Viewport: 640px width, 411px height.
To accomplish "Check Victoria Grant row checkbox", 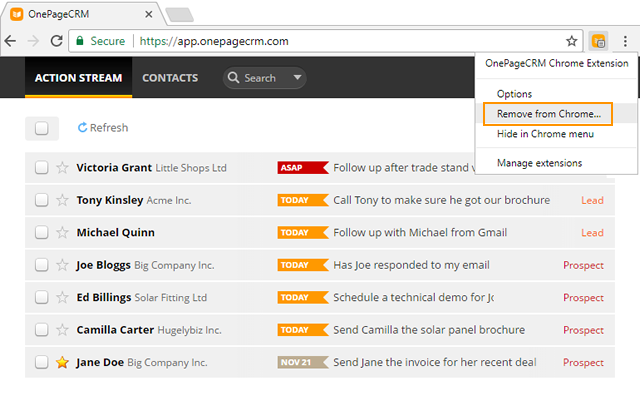I will (x=42, y=167).
